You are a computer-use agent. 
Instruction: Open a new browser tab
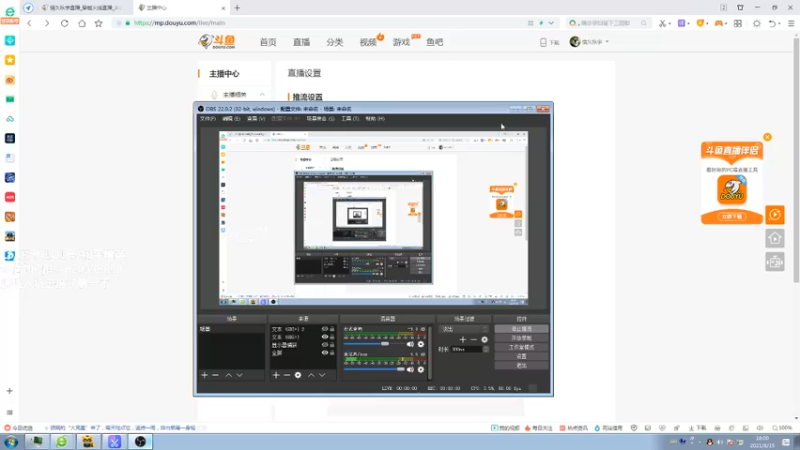[237, 8]
